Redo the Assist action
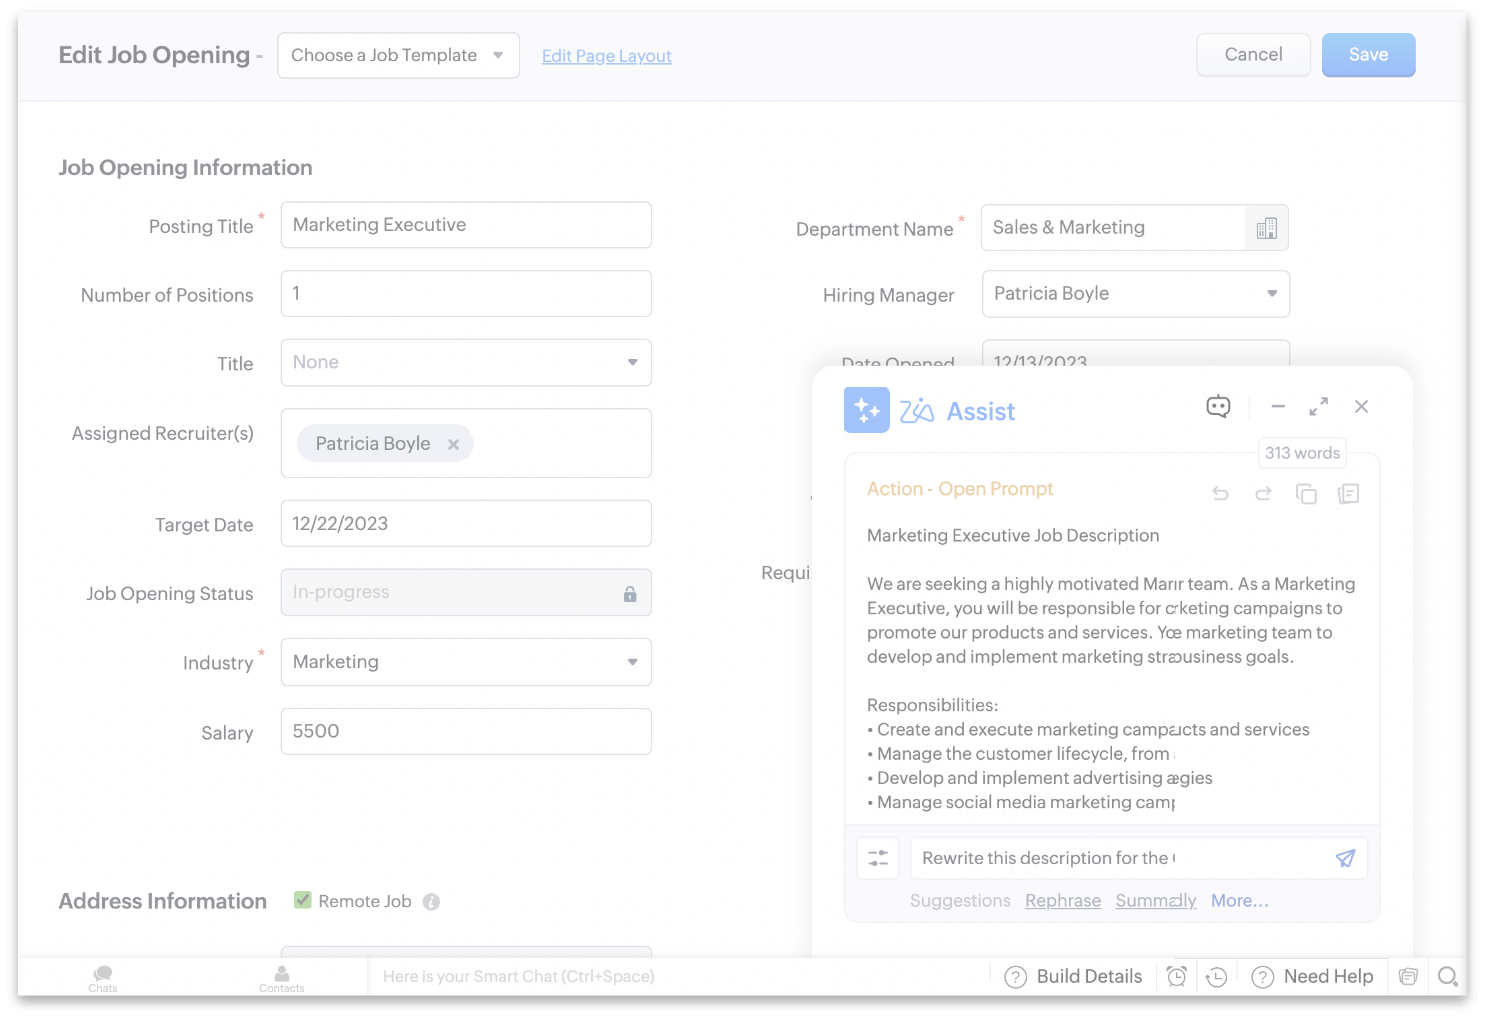This screenshot has height=1020, width=1485. (x=1263, y=493)
